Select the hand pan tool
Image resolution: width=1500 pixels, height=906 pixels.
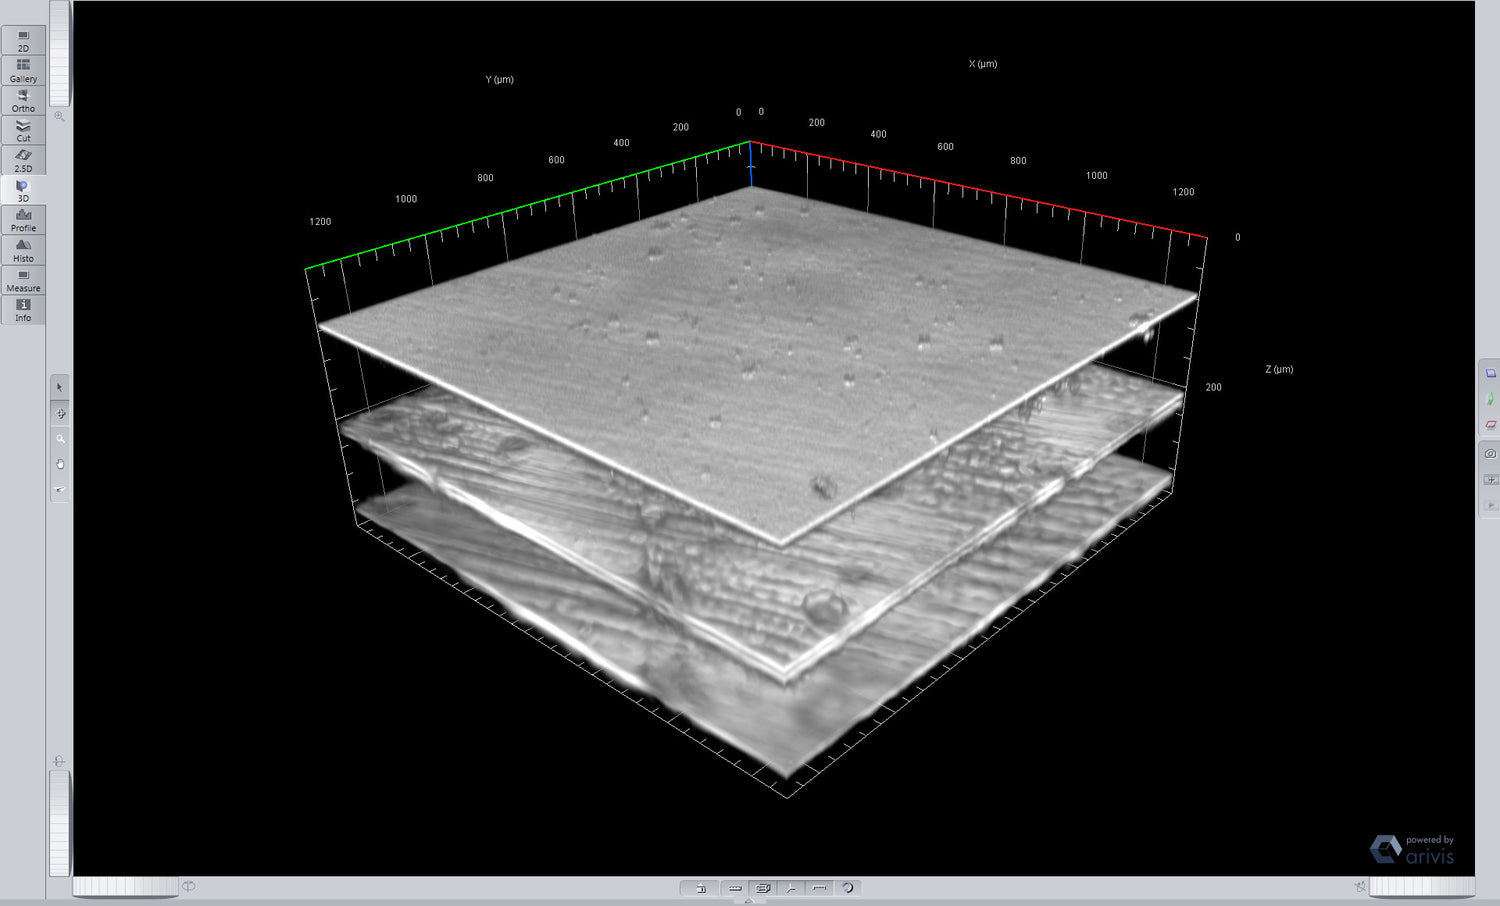point(60,464)
